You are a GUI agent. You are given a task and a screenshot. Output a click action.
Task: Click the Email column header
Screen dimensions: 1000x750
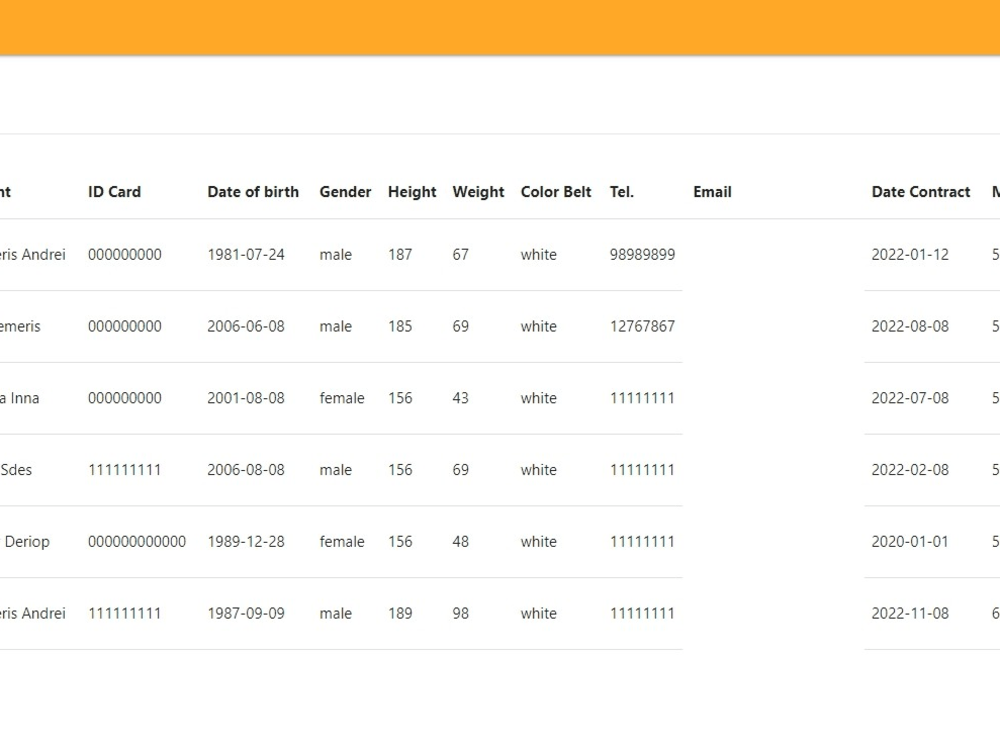712,192
